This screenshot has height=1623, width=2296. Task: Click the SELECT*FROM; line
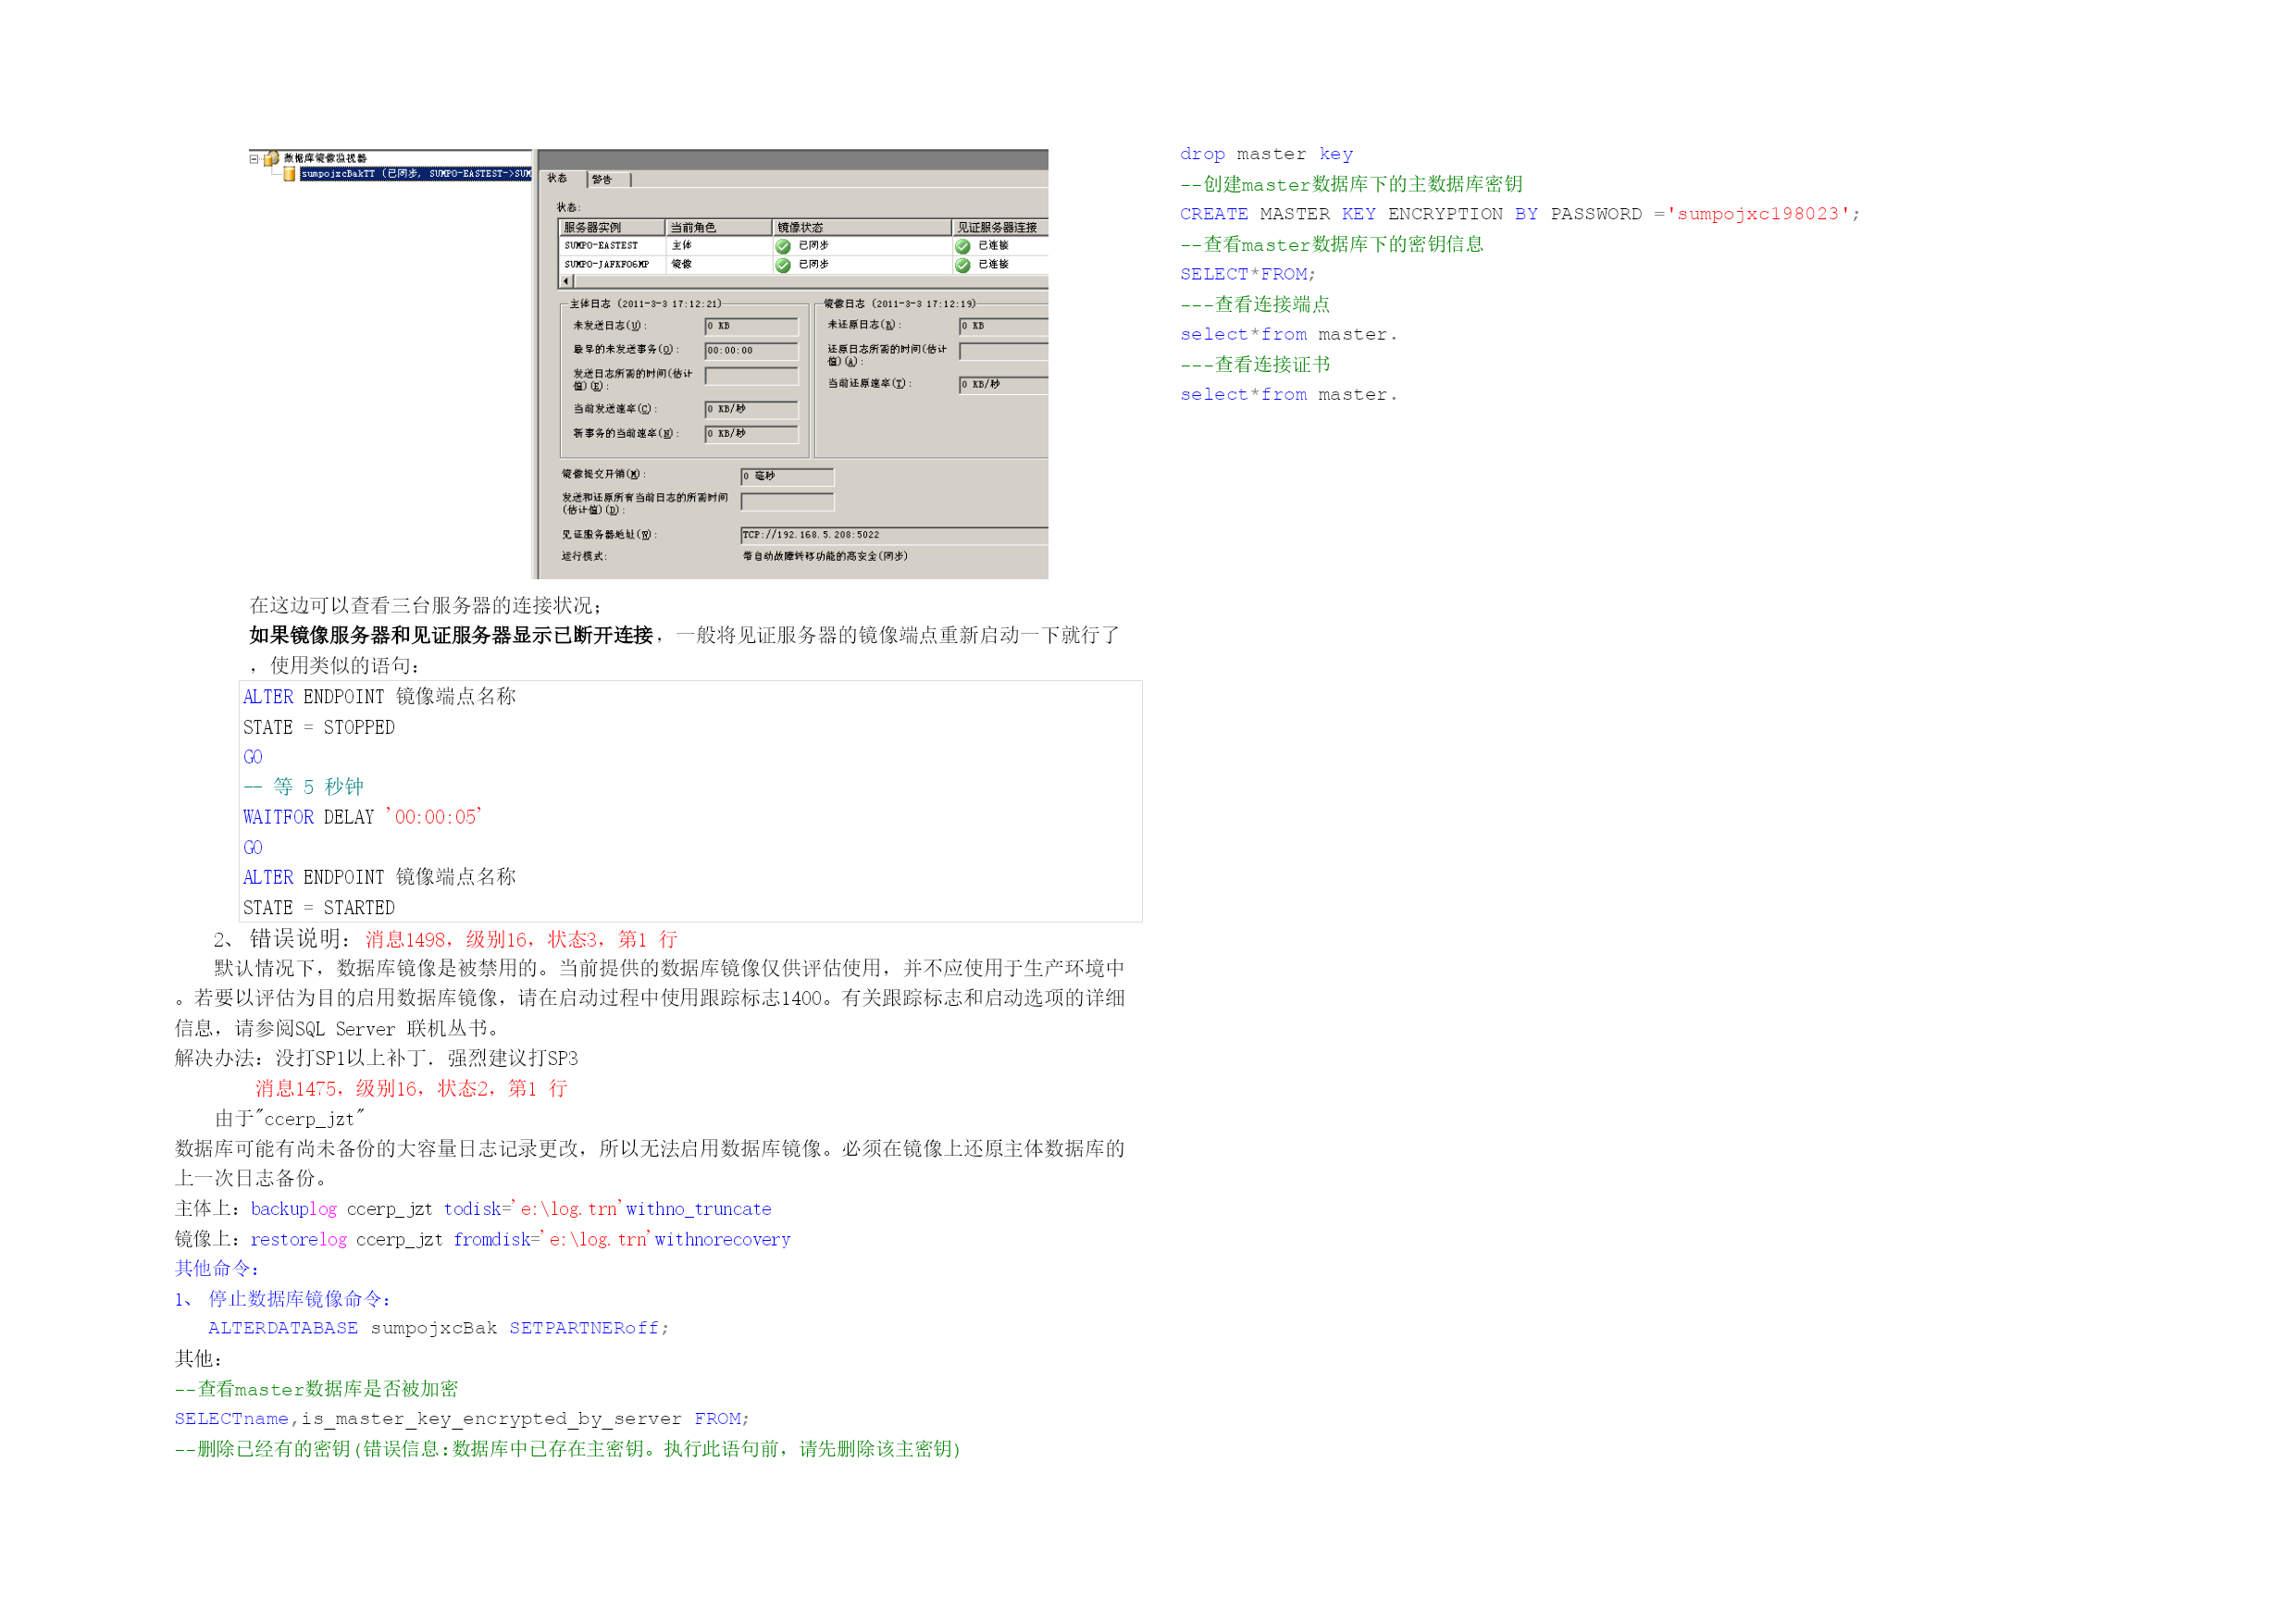click(x=1248, y=274)
